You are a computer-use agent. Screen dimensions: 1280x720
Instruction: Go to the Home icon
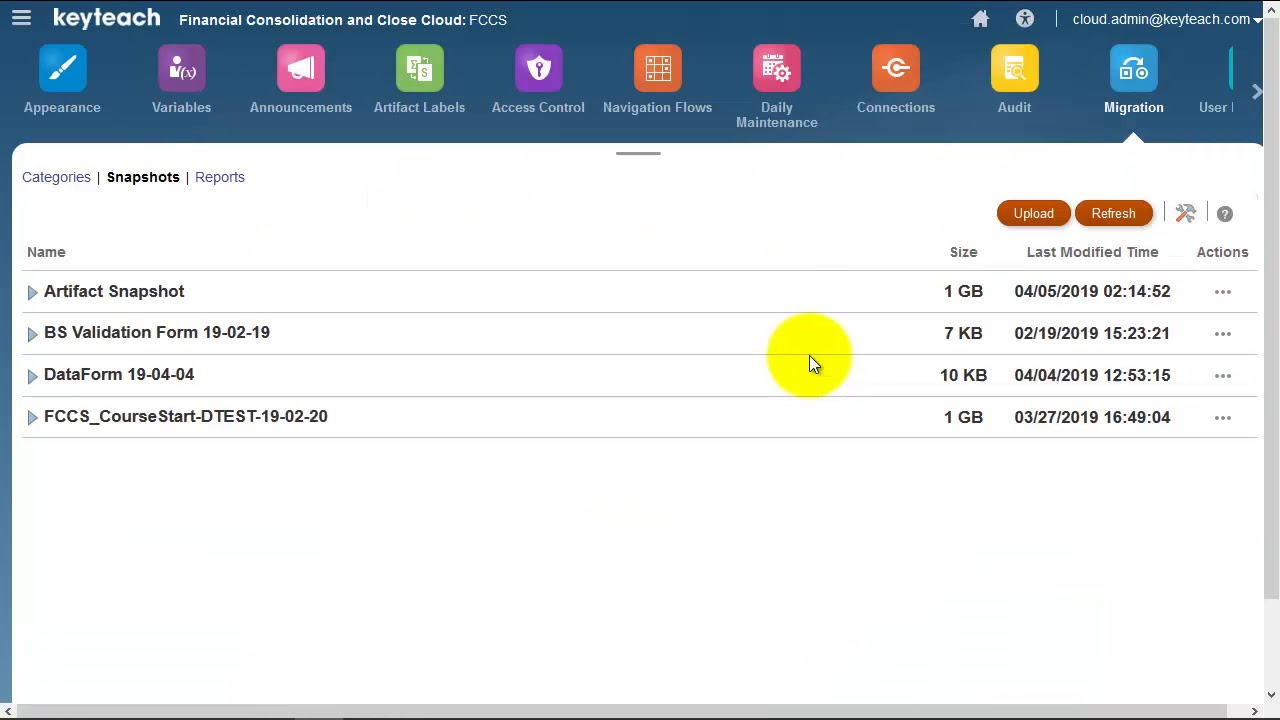pyautogui.click(x=980, y=19)
